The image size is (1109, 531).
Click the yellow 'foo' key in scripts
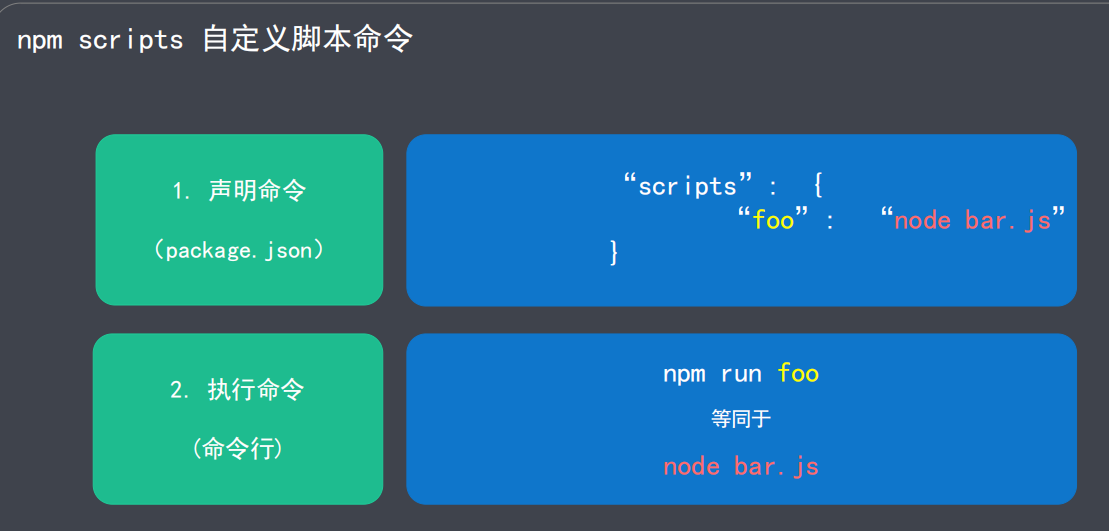[x=773, y=221]
